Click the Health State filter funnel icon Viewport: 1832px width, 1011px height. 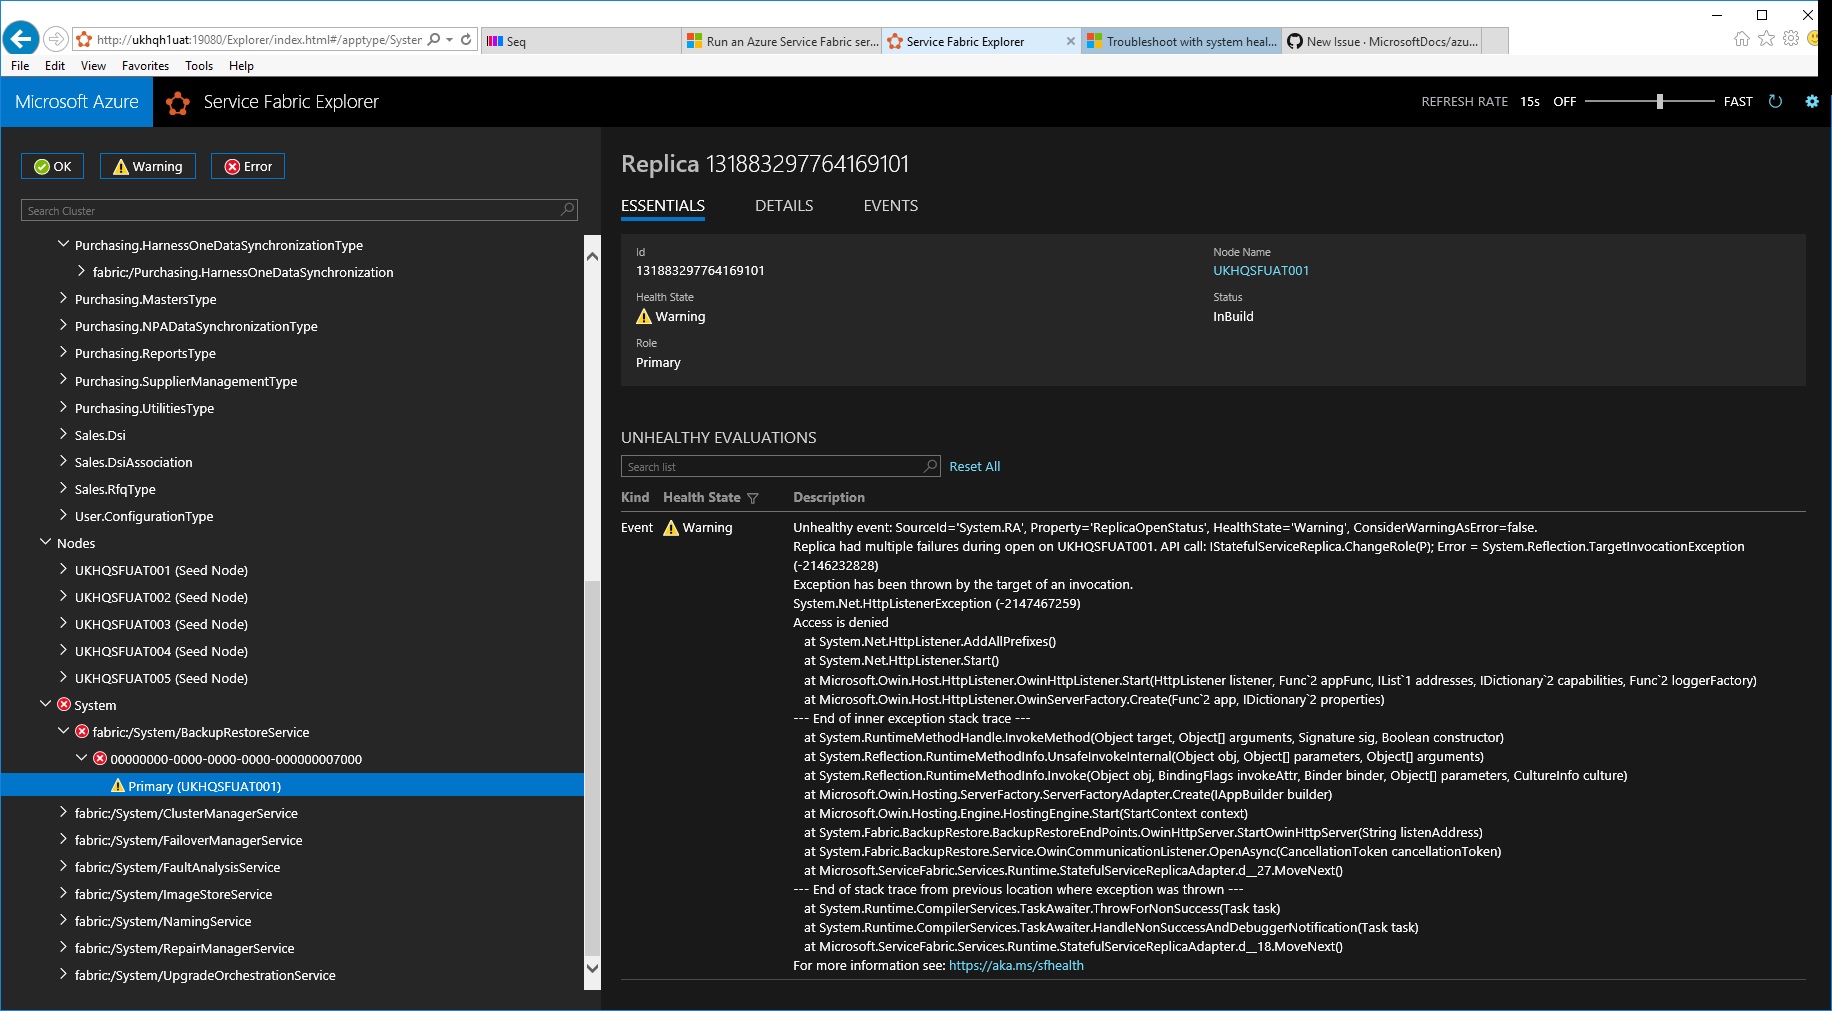[753, 498]
